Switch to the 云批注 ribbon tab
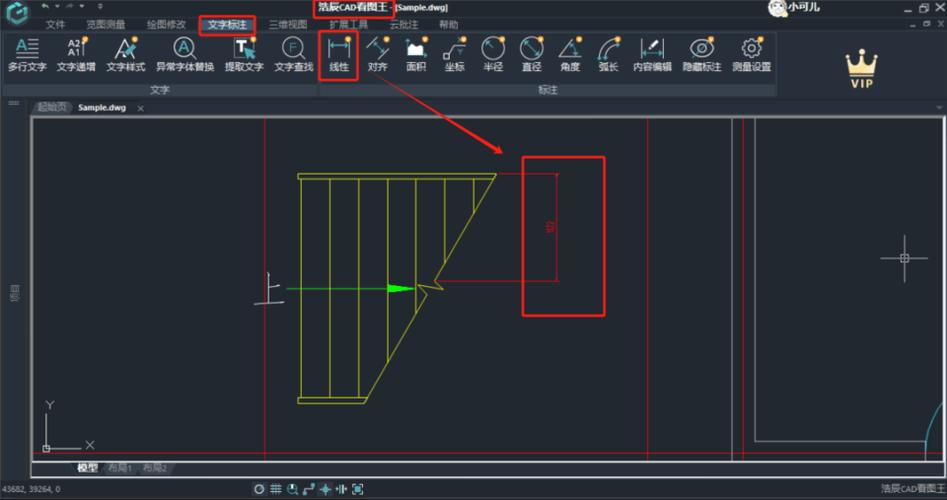This screenshot has width=947, height=500. 403,25
